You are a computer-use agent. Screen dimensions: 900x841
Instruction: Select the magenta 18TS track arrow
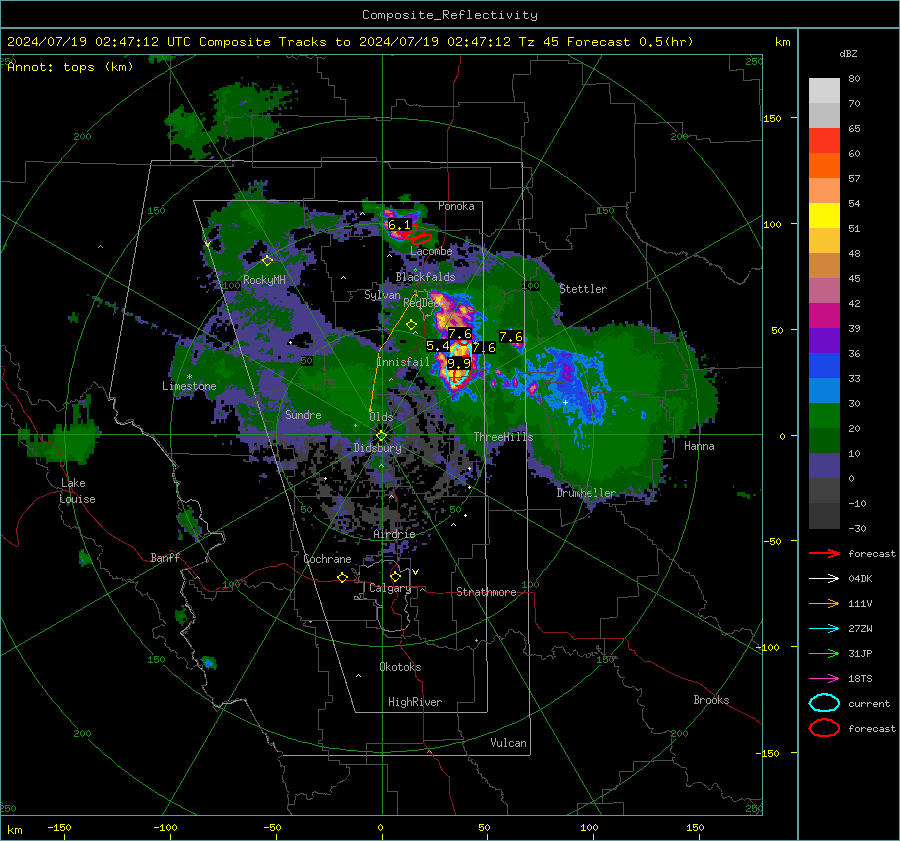coord(824,679)
